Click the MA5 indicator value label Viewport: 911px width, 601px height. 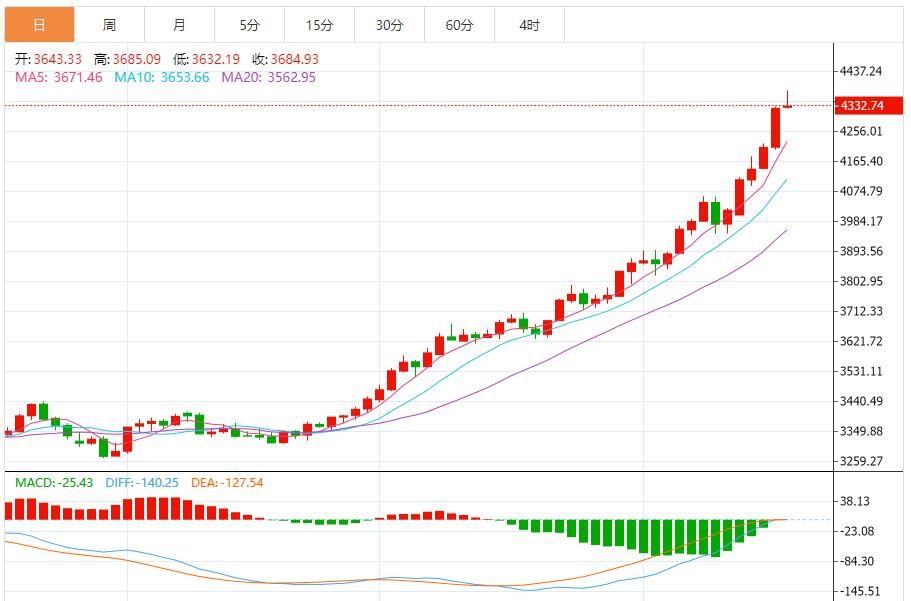[x=58, y=77]
